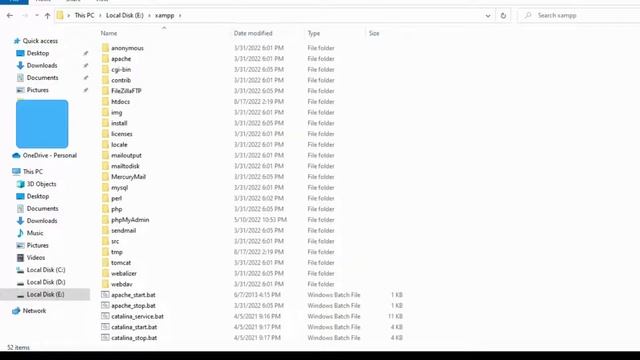640x360 pixels.
Task: Select the phpMyAdmin folder icon
Action: click(x=105, y=220)
